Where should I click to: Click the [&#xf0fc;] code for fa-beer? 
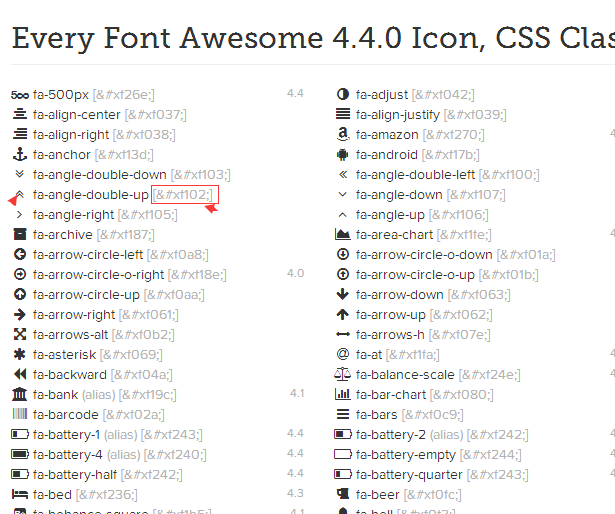433,495
